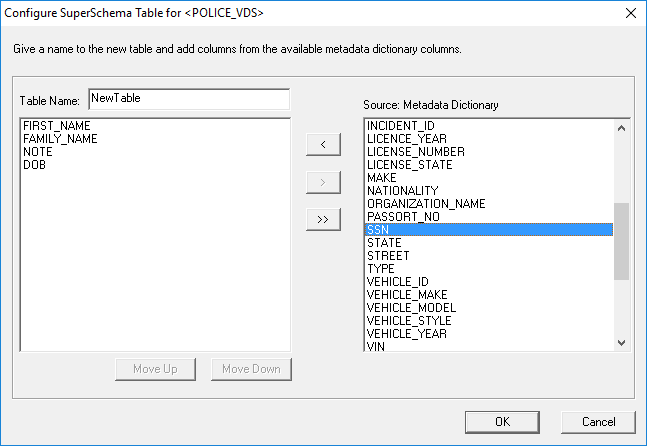Click the scroll up arrow in Metadata Dictionary list
This screenshot has width=647, height=446.
click(x=621, y=128)
